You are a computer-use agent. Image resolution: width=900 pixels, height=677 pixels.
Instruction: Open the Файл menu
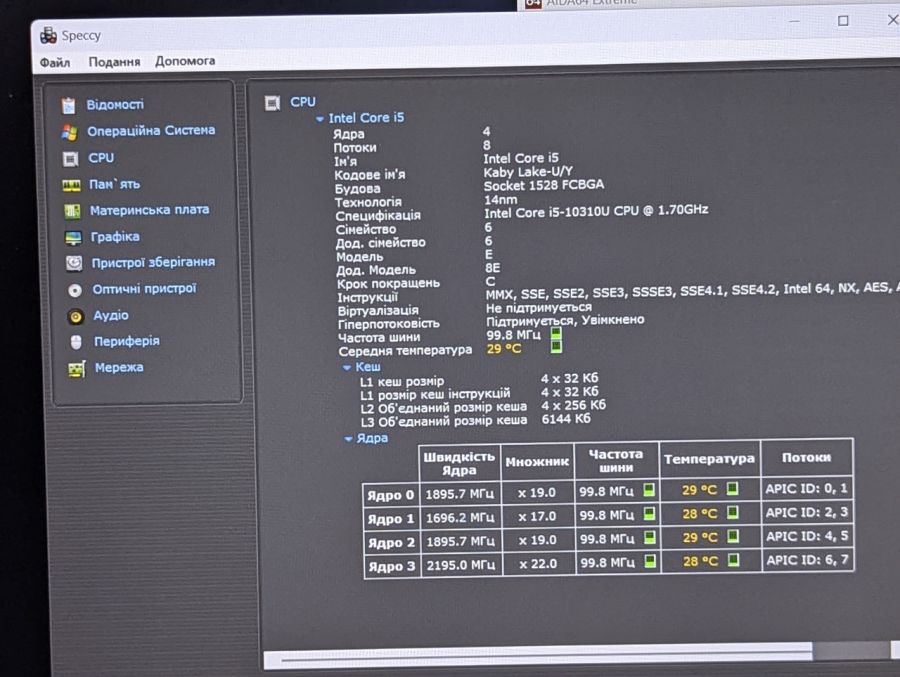pyautogui.click(x=55, y=63)
